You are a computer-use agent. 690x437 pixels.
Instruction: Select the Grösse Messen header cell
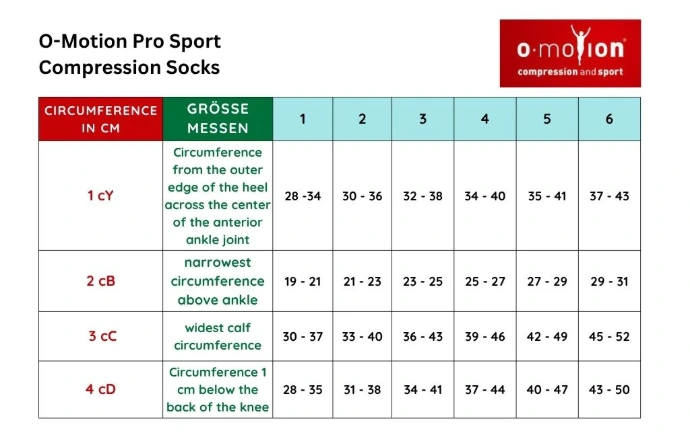(x=218, y=119)
